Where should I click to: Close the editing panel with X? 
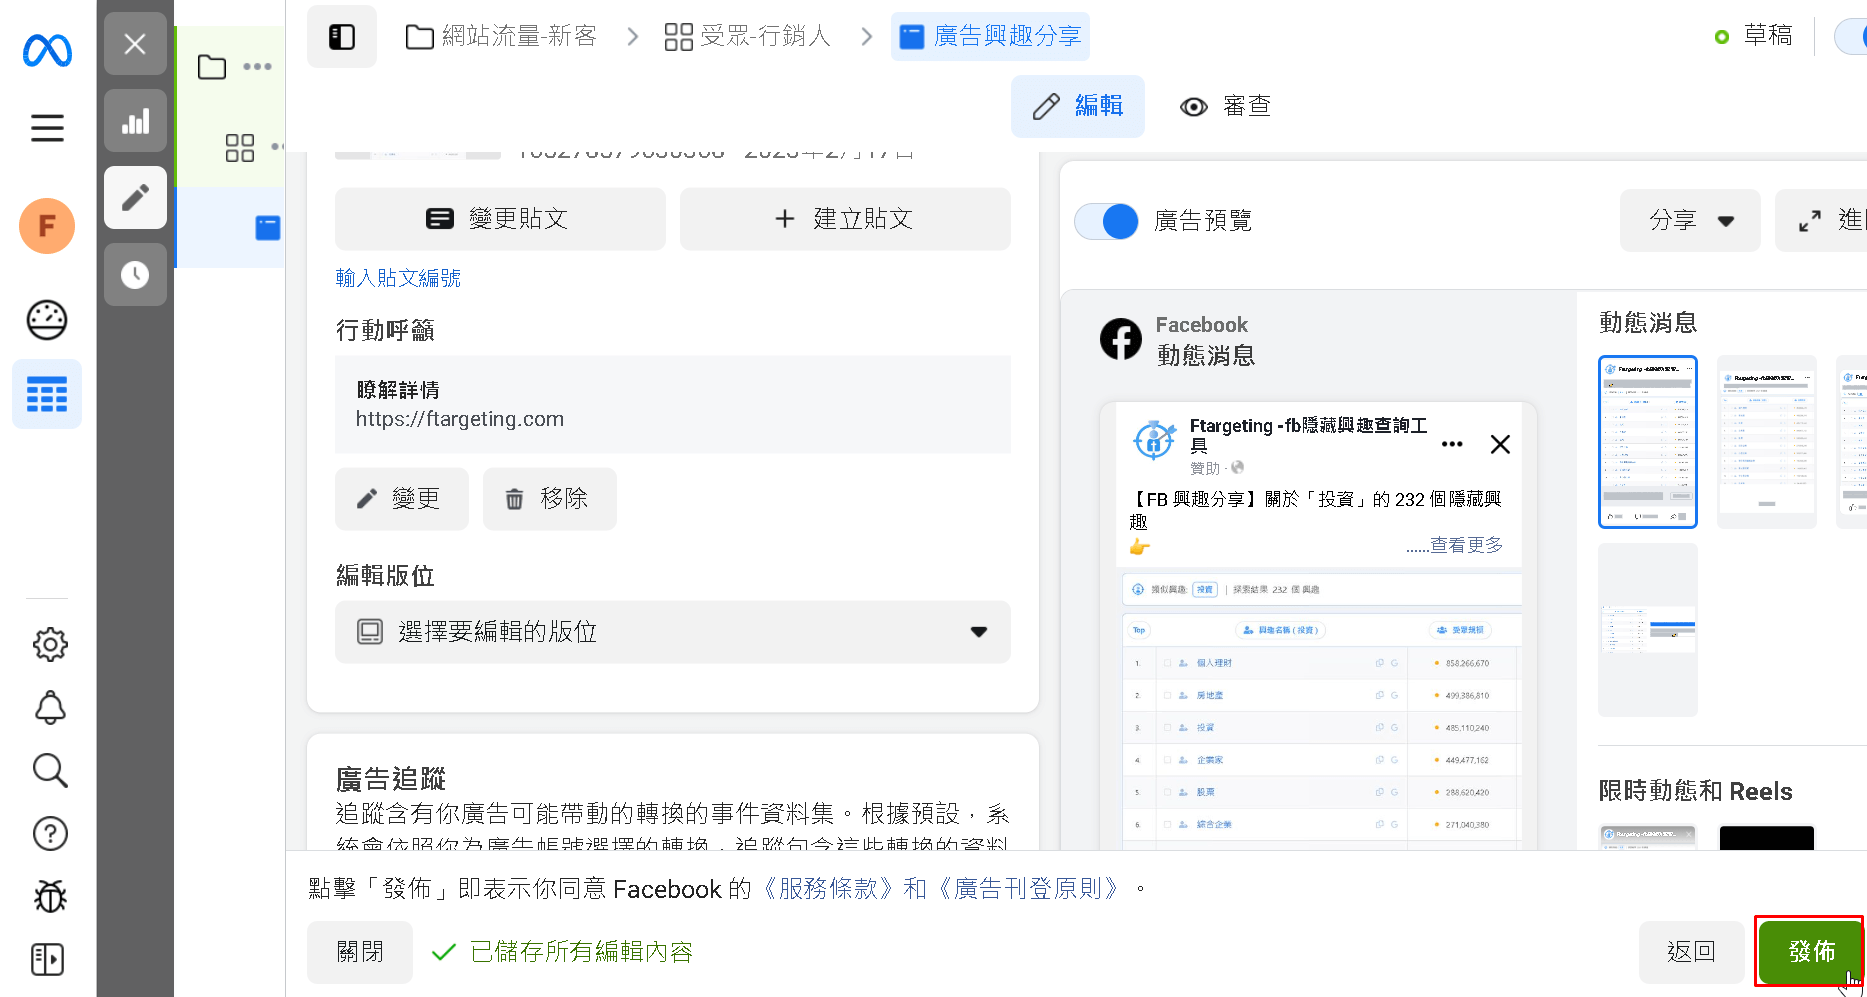pyautogui.click(x=135, y=44)
